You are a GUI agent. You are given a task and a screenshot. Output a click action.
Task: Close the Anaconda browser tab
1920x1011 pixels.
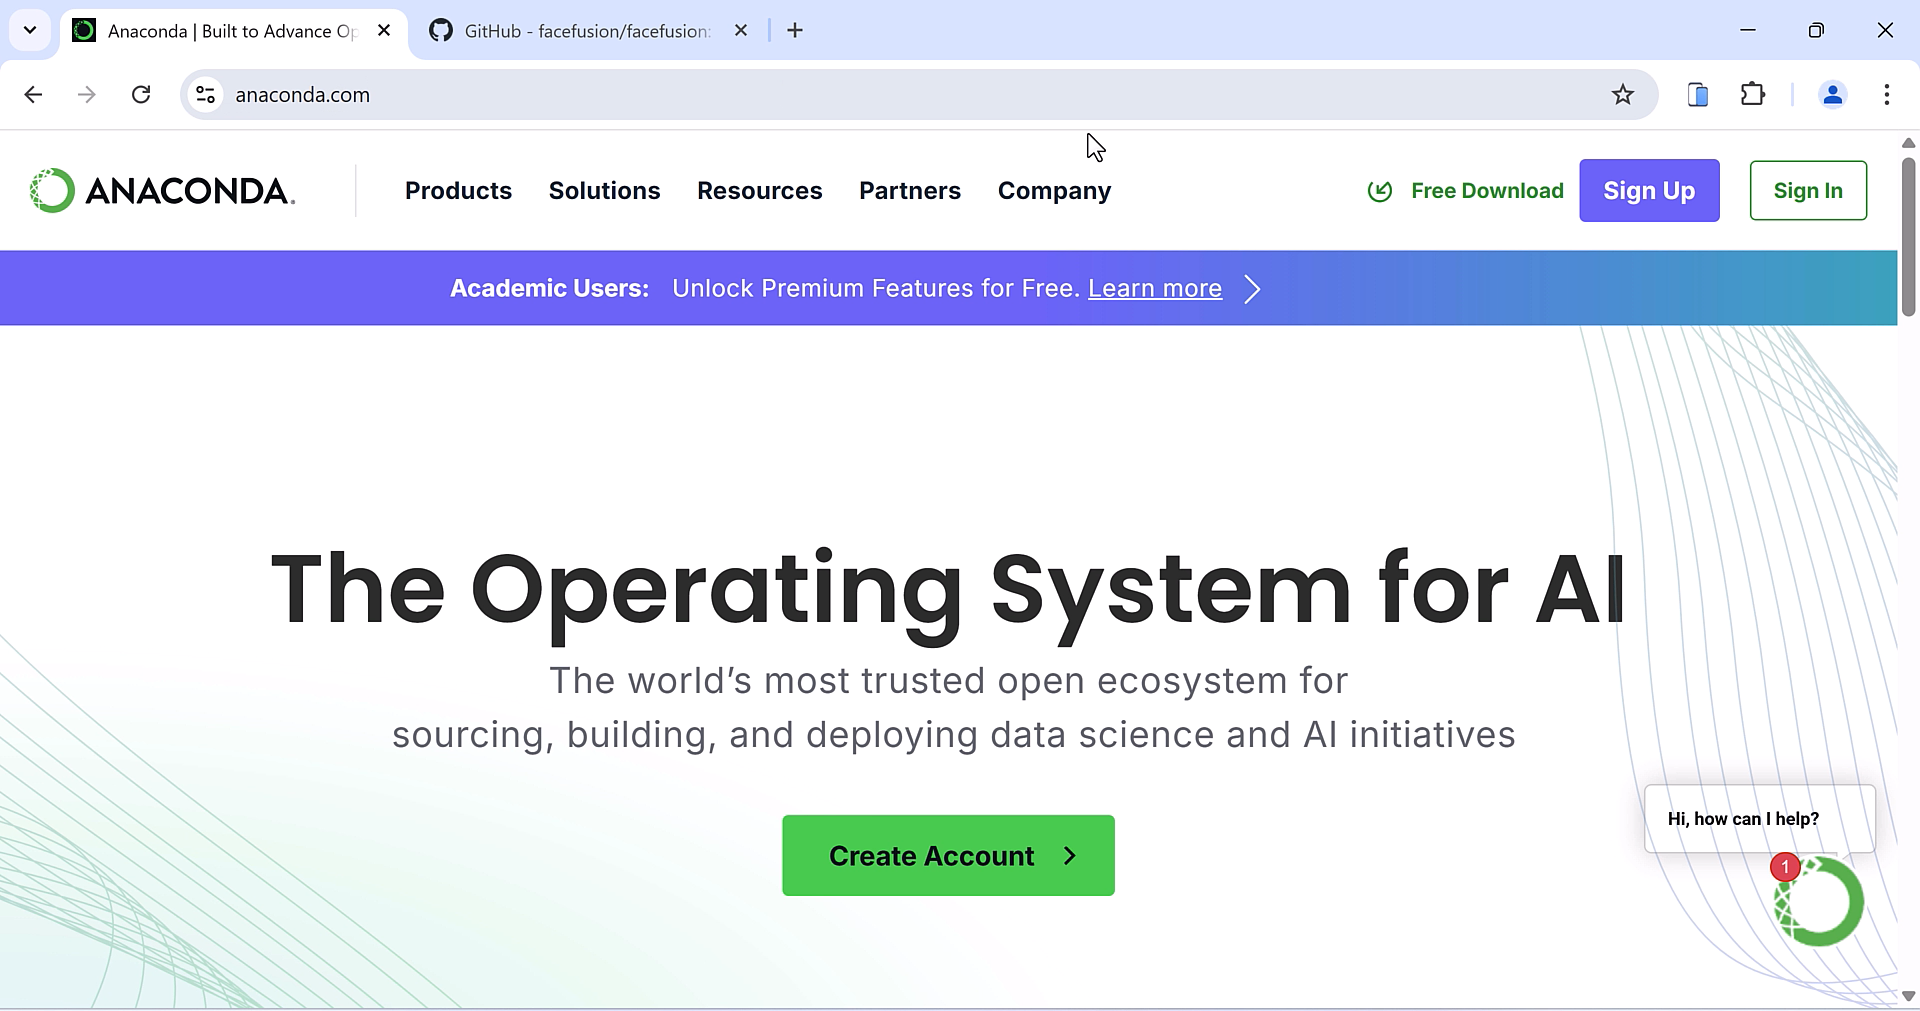pos(384,31)
